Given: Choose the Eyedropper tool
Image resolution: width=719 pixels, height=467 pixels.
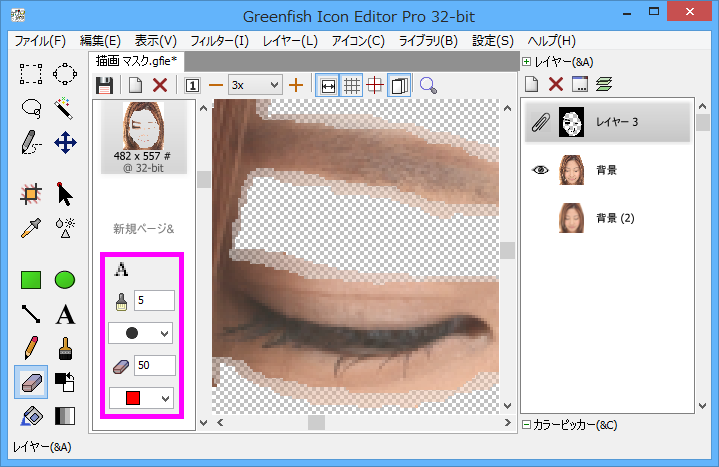Looking at the screenshot, I should [x=31, y=227].
